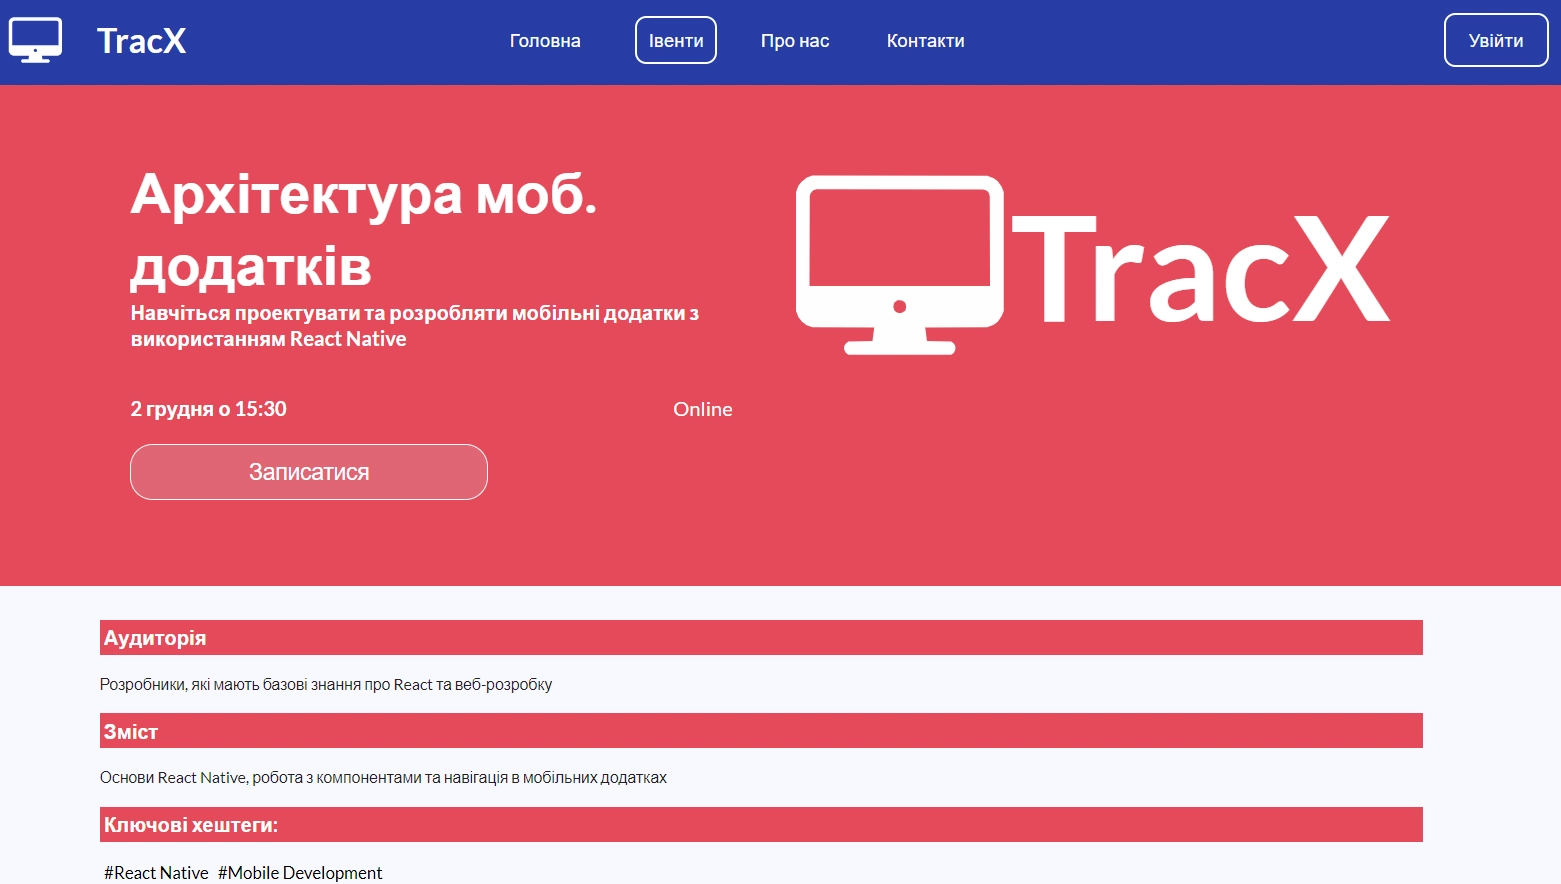This screenshot has width=1561, height=884.
Task: Click the Записатися signup button
Action: point(308,471)
